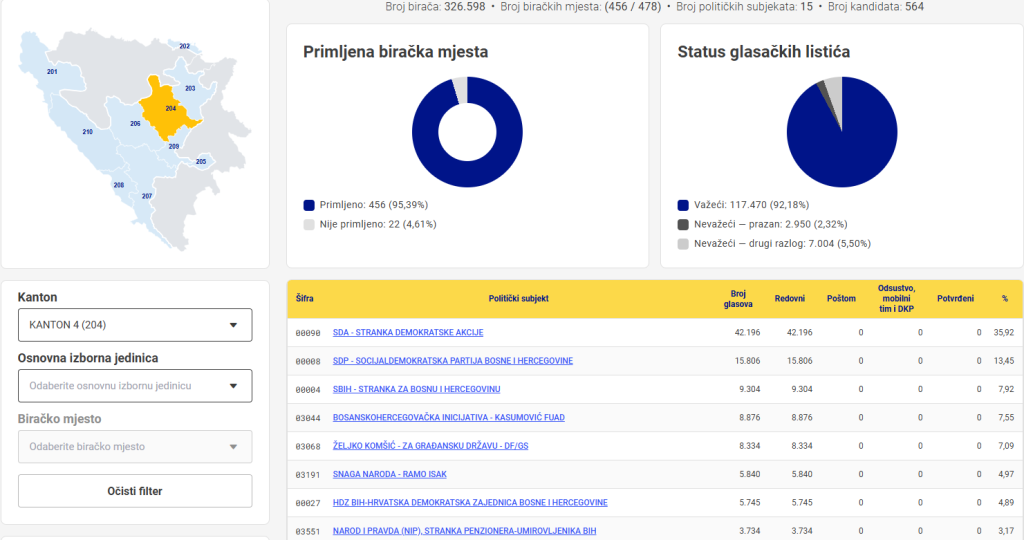Sort table by Šifra column header

pyautogui.click(x=304, y=298)
